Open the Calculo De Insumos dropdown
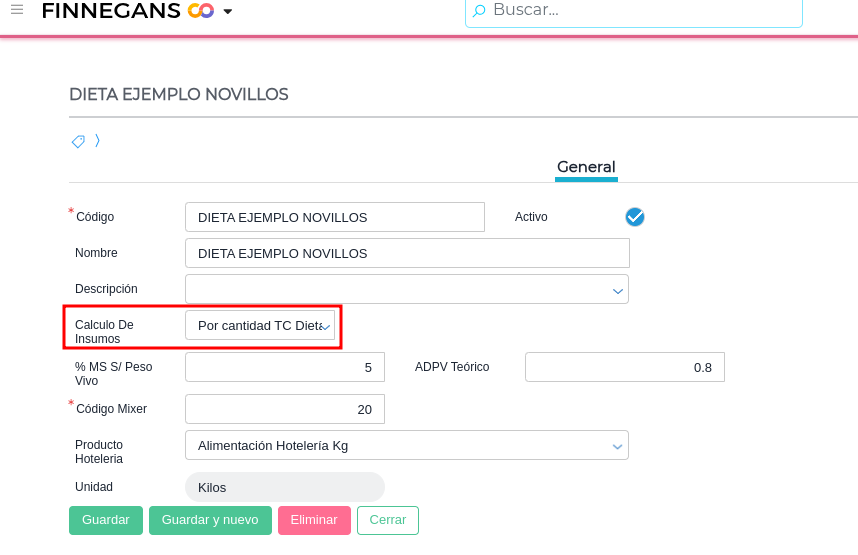This screenshot has width=858, height=555. tap(325, 326)
